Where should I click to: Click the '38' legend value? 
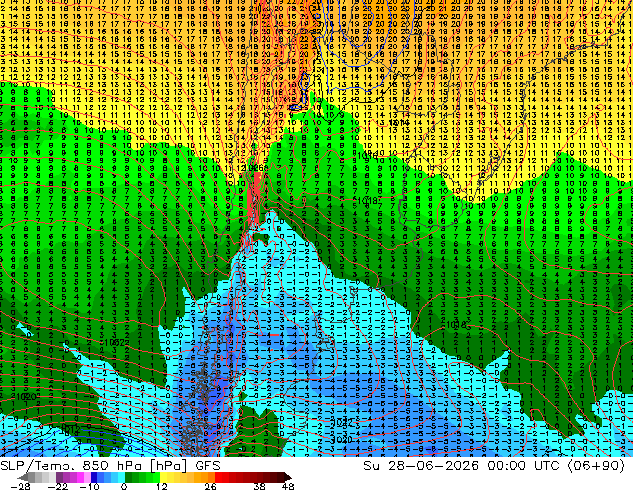click(260, 486)
